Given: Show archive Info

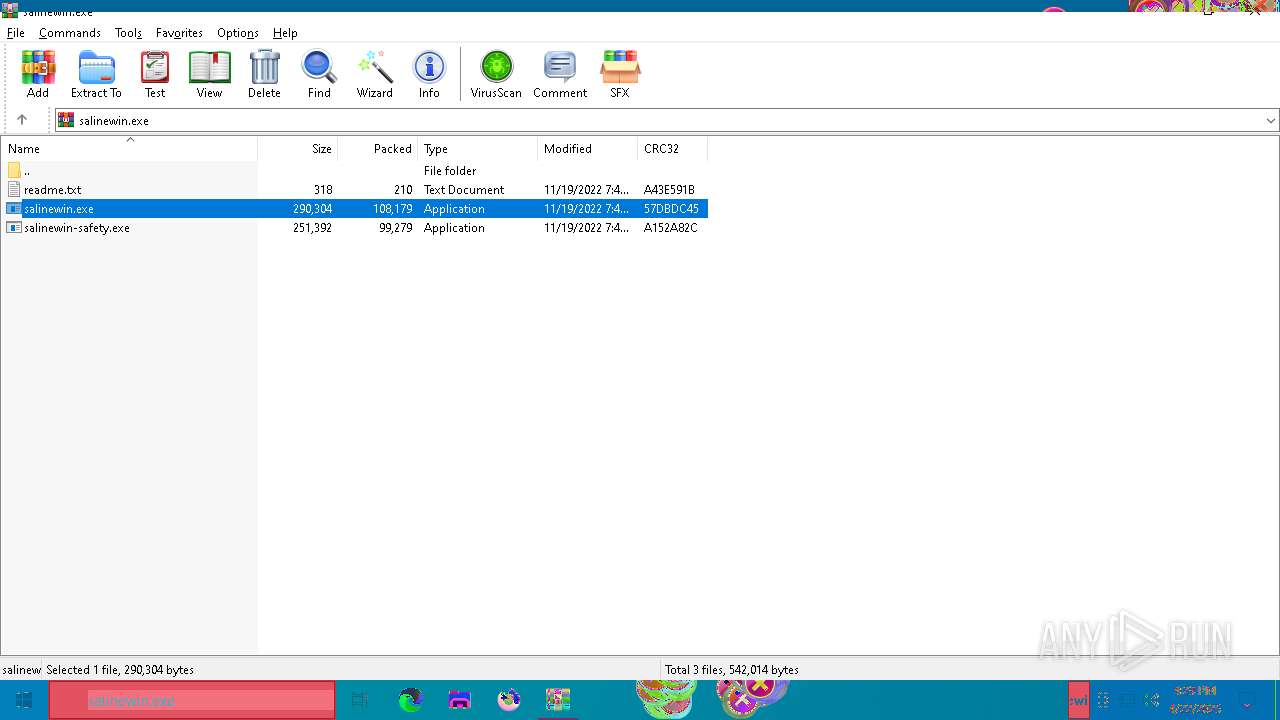Looking at the screenshot, I should click(x=429, y=75).
